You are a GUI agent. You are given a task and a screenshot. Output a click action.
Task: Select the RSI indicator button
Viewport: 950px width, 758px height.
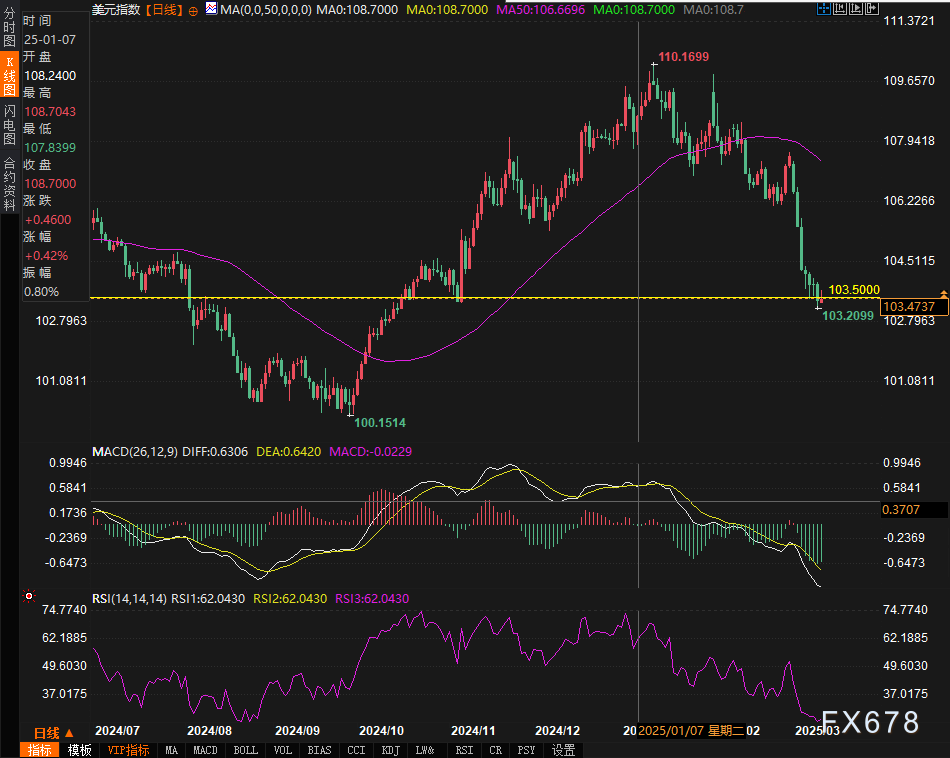point(464,750)
